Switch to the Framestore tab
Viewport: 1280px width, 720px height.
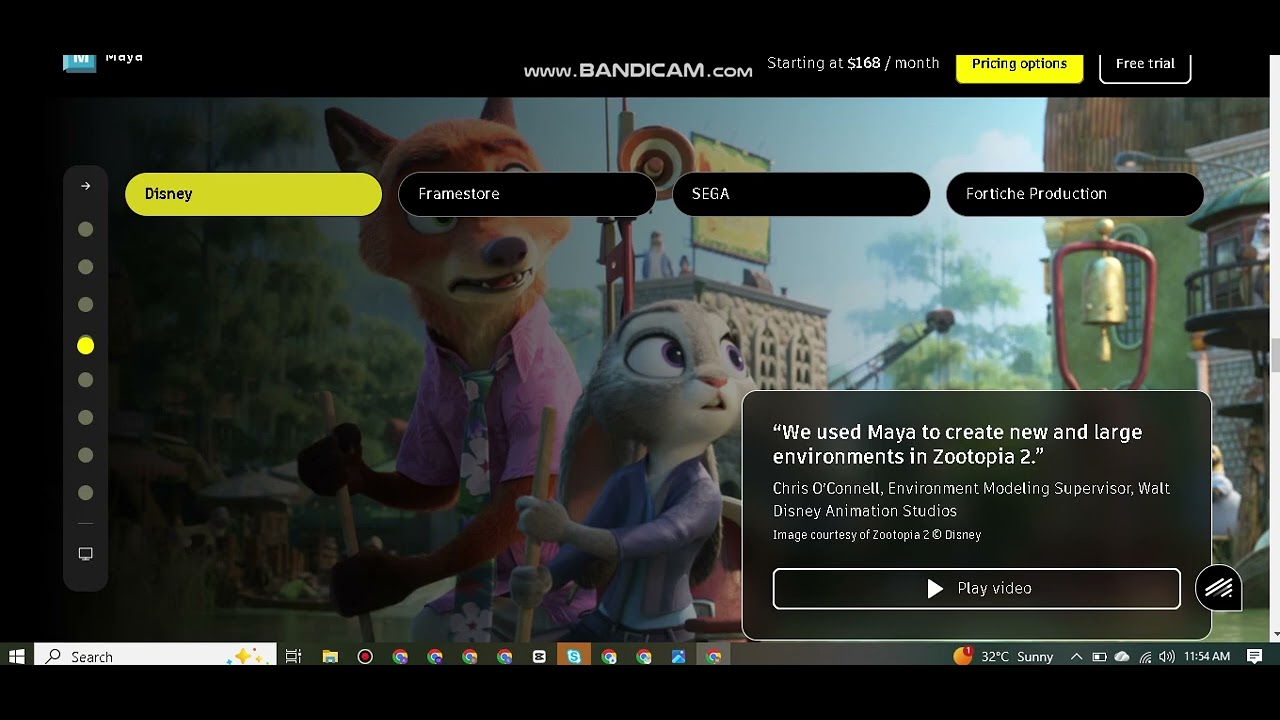tap(527, 194)
